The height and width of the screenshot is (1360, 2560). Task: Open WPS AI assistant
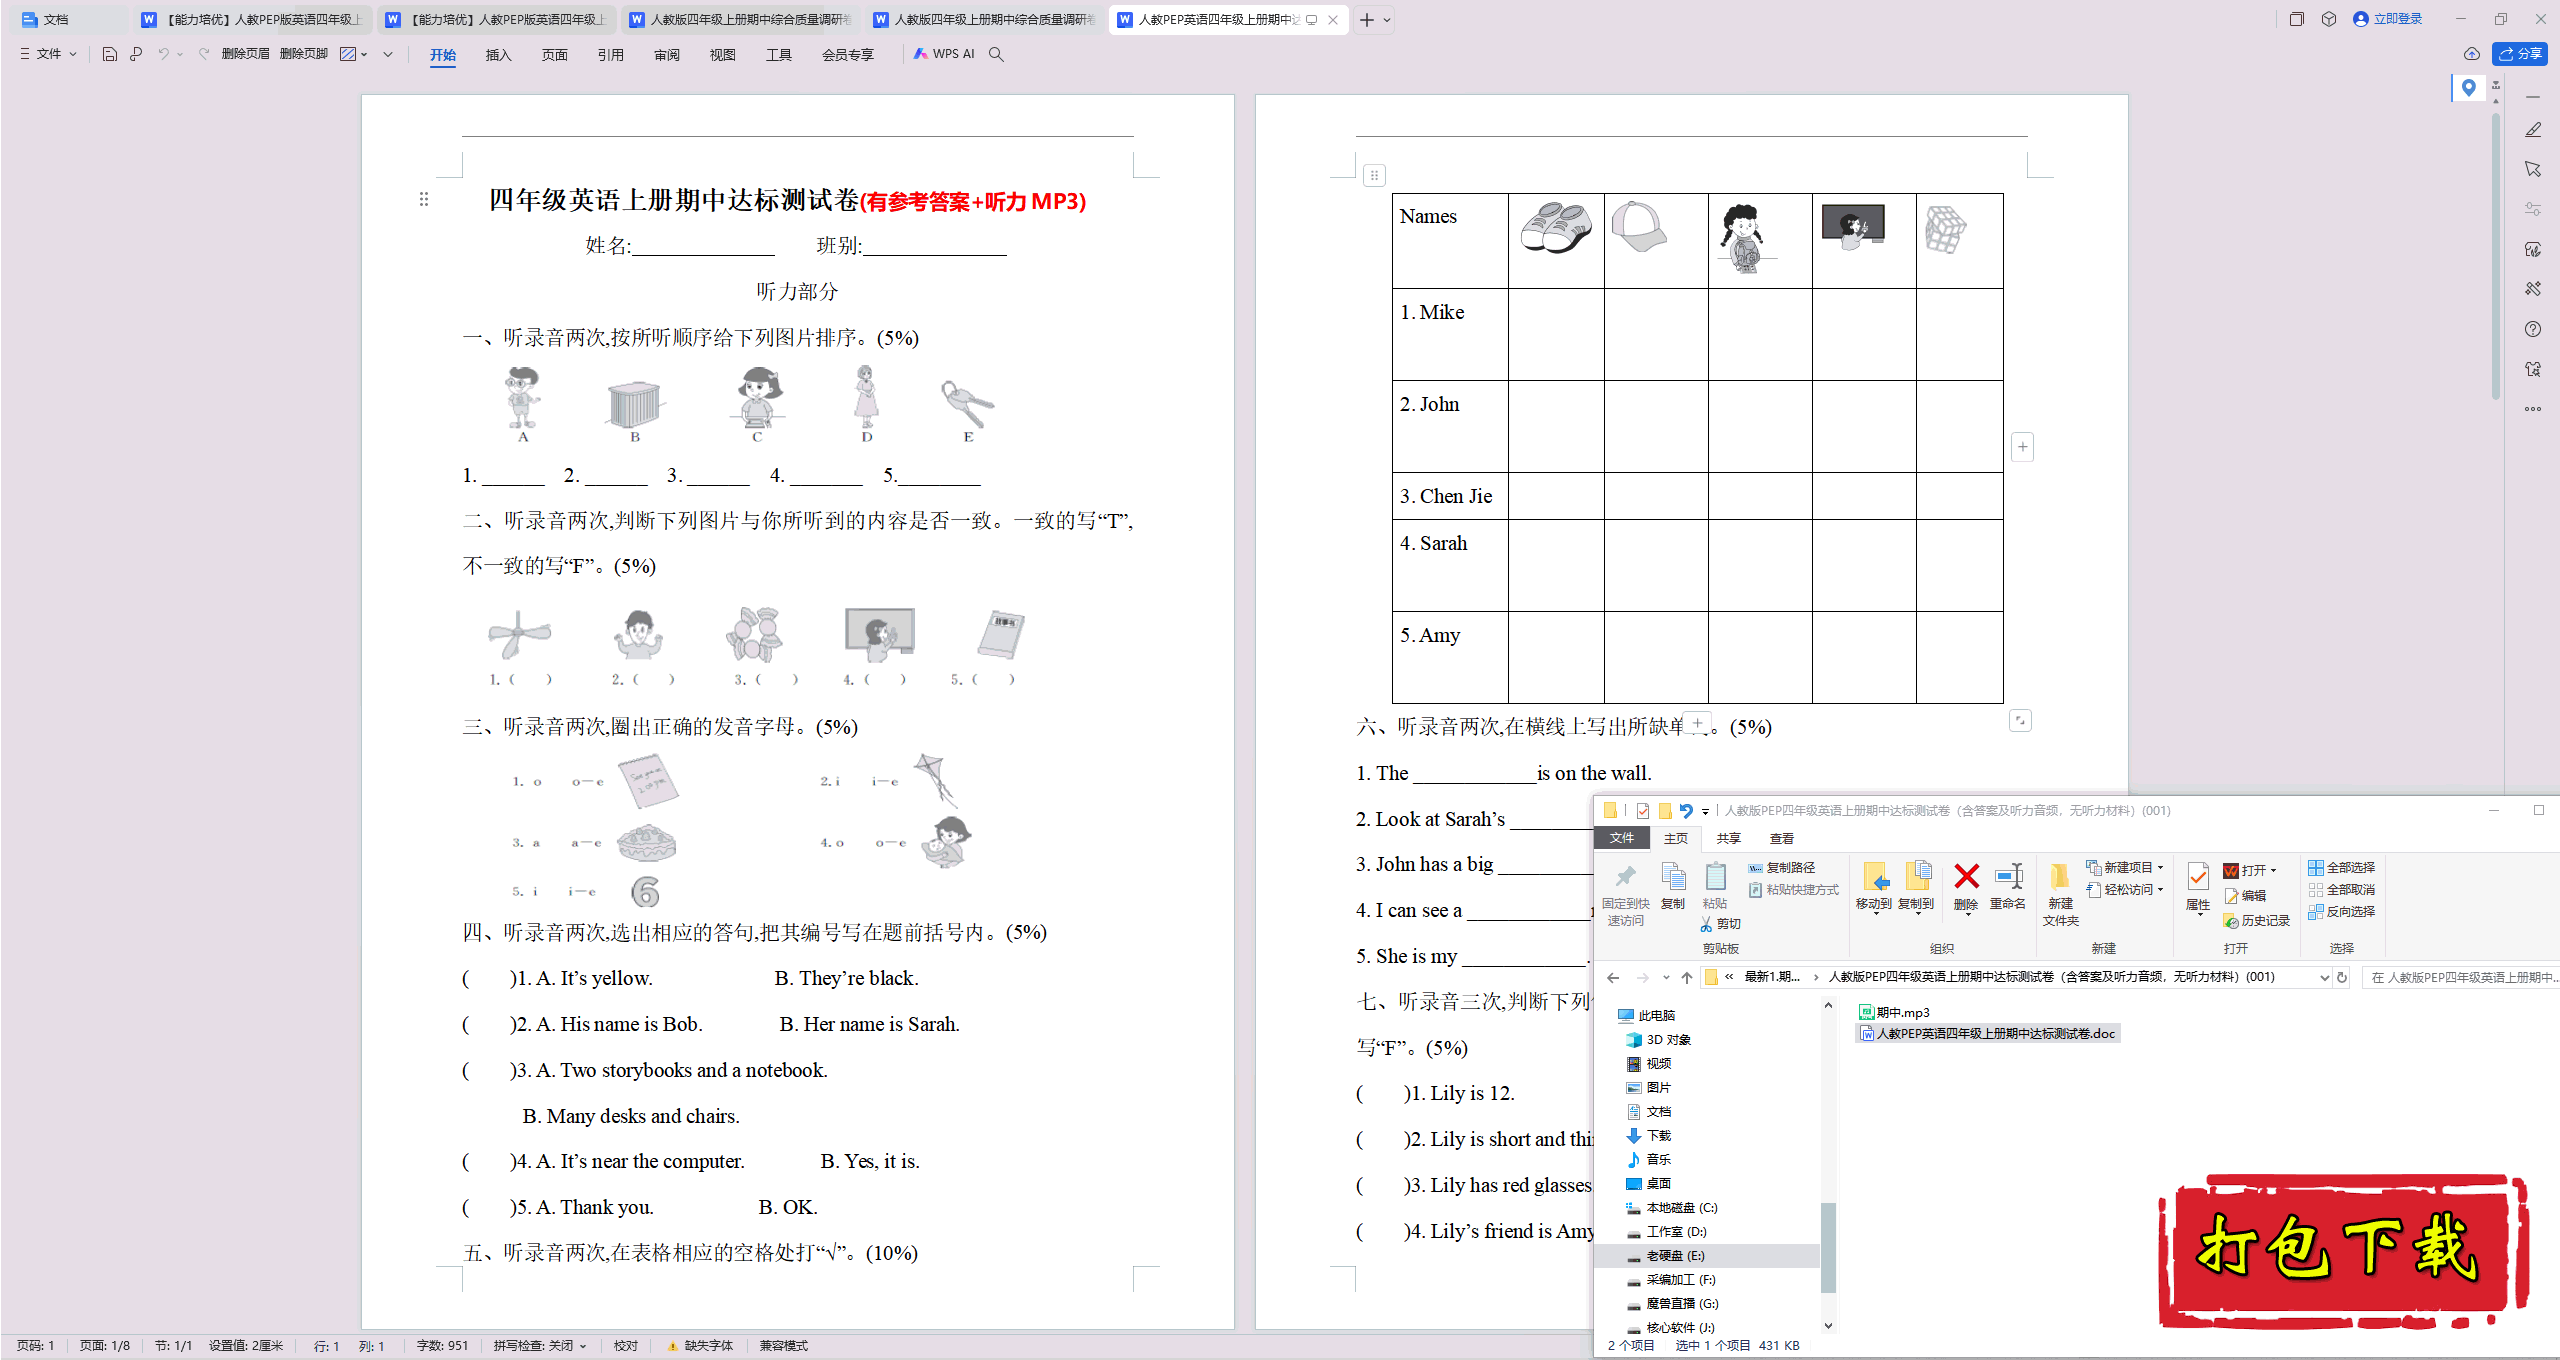(943, 54)
